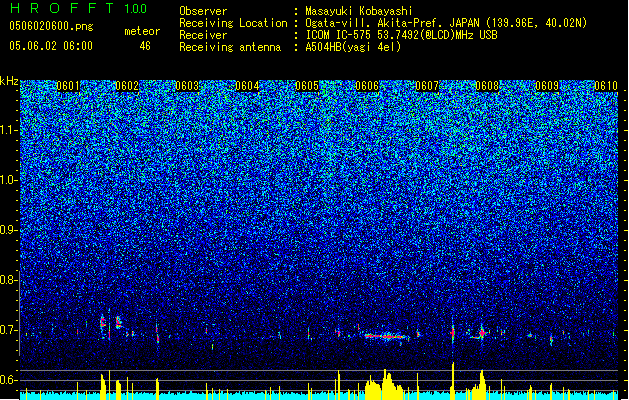
Task: Click the 1.1 frequency axis label
Action: [x=9, y=130]
